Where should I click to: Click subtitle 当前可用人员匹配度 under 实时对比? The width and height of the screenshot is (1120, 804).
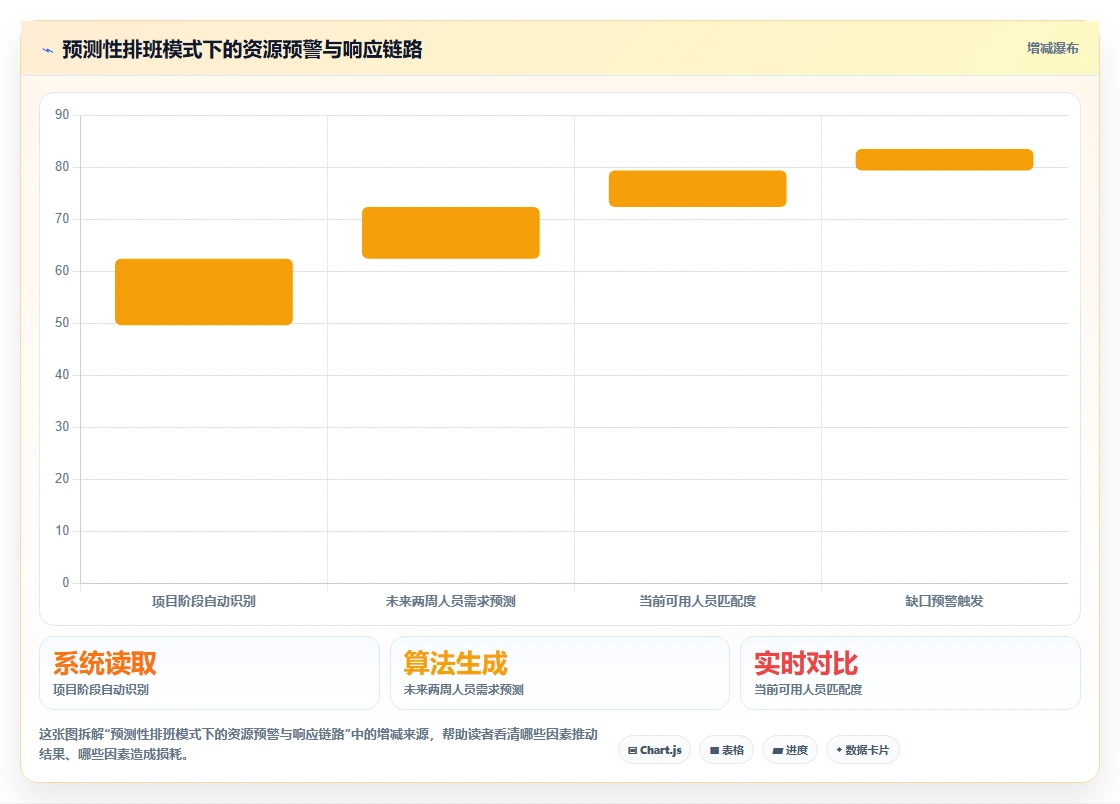click(809, 689)
